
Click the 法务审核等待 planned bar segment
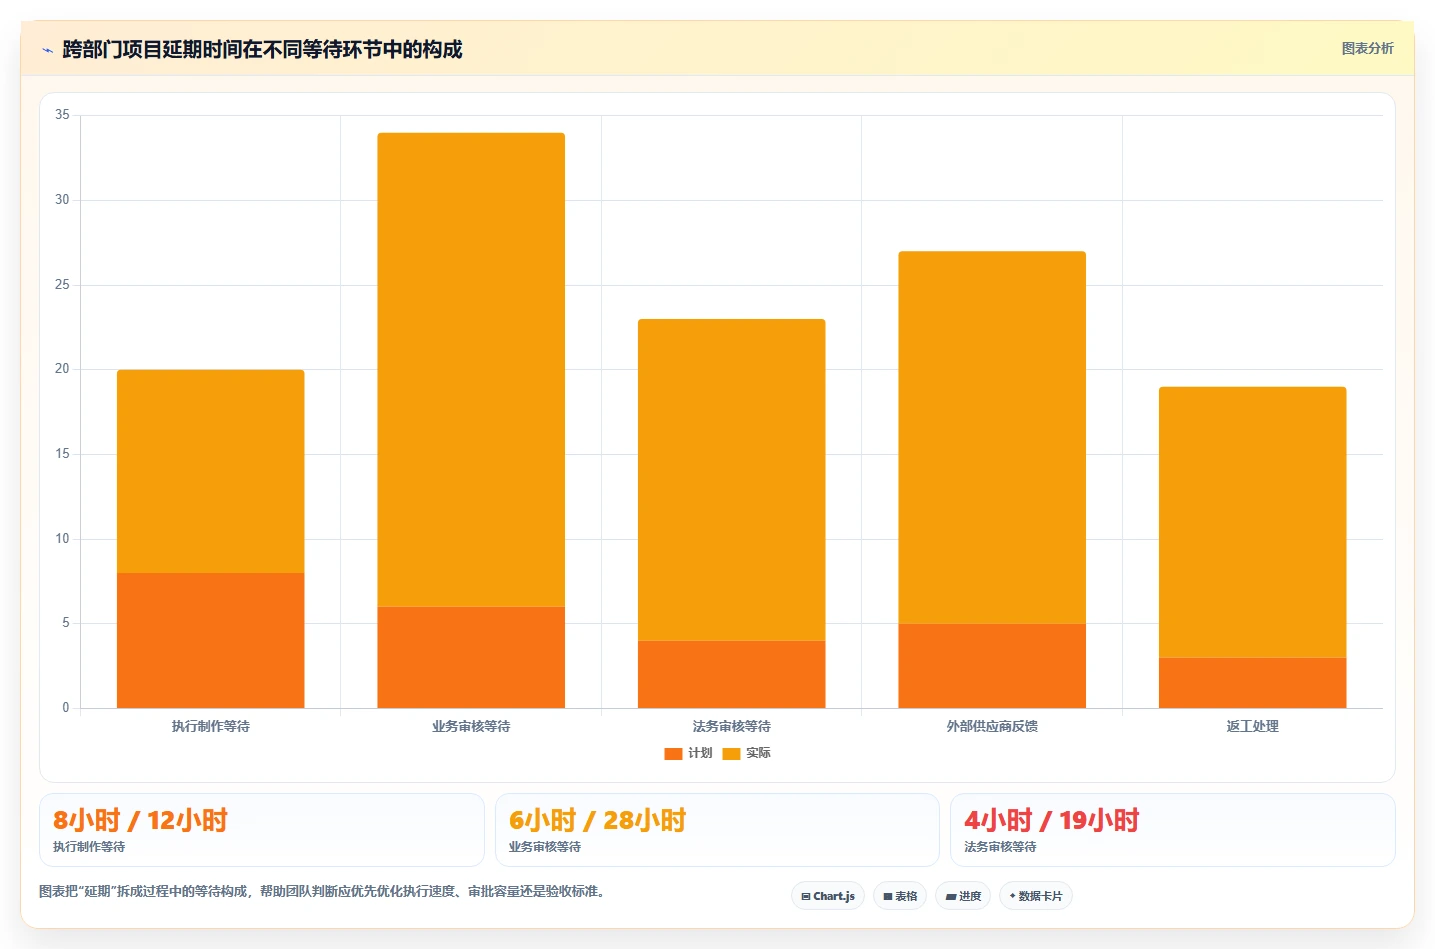pyautogui.click(x=732, y=674)
